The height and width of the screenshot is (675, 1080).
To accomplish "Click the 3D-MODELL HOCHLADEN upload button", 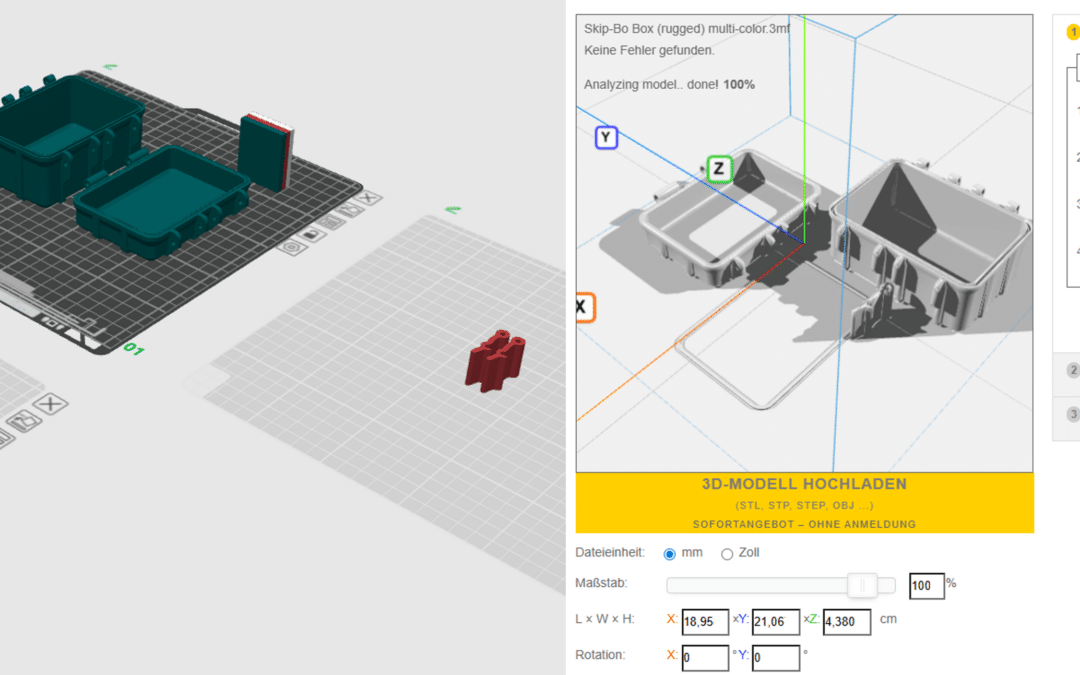I will click(804, 503).
